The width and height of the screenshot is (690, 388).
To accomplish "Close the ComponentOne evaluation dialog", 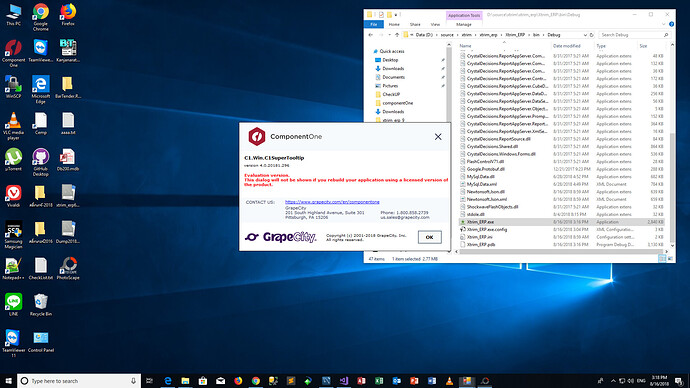I will (x=438, y=137).
